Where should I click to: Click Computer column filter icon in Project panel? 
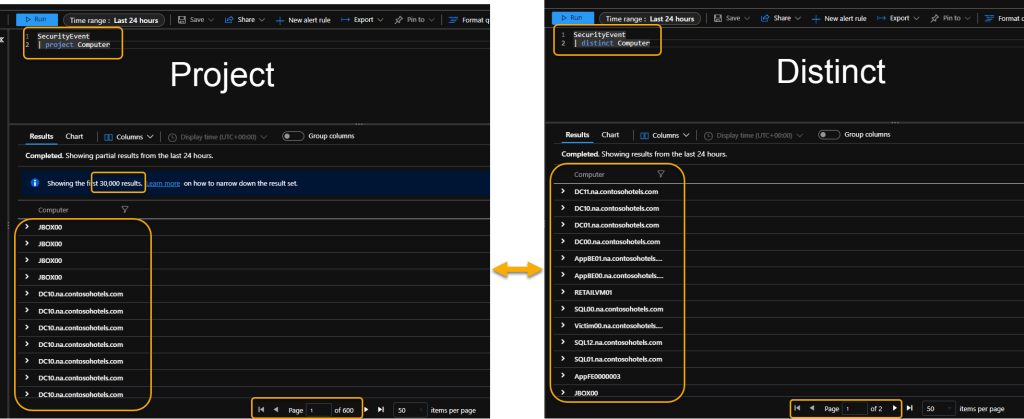[x=125, y=210]
